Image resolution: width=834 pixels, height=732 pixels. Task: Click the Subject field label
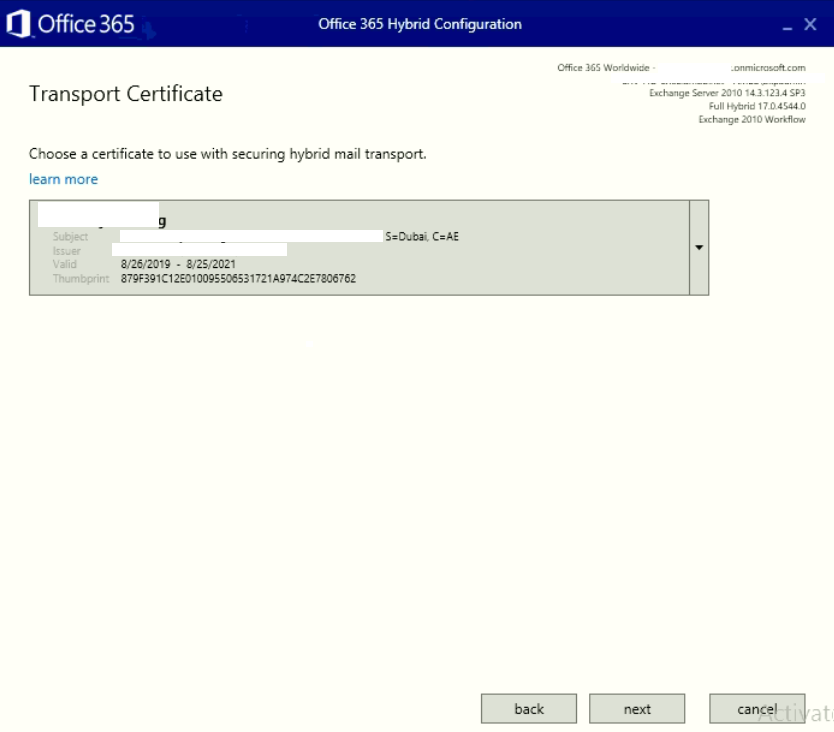70,237
